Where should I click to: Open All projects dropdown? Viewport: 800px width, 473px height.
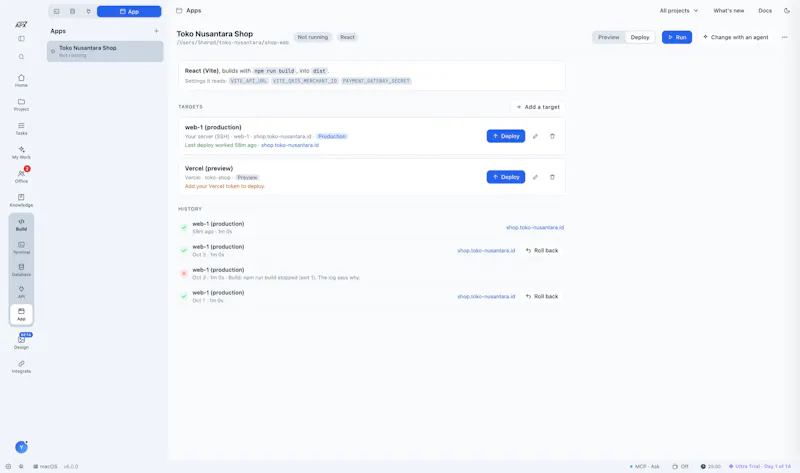click(x=679, y=11)
